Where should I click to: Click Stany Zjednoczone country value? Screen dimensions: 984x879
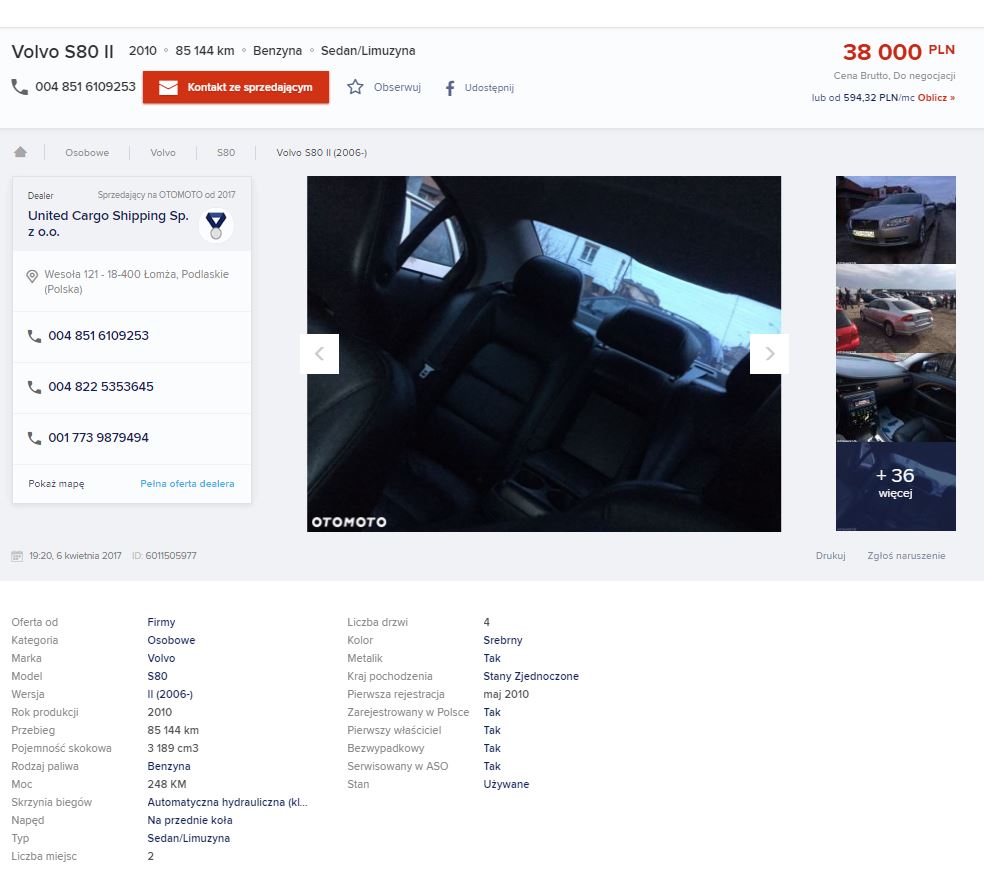click(531, 676)
